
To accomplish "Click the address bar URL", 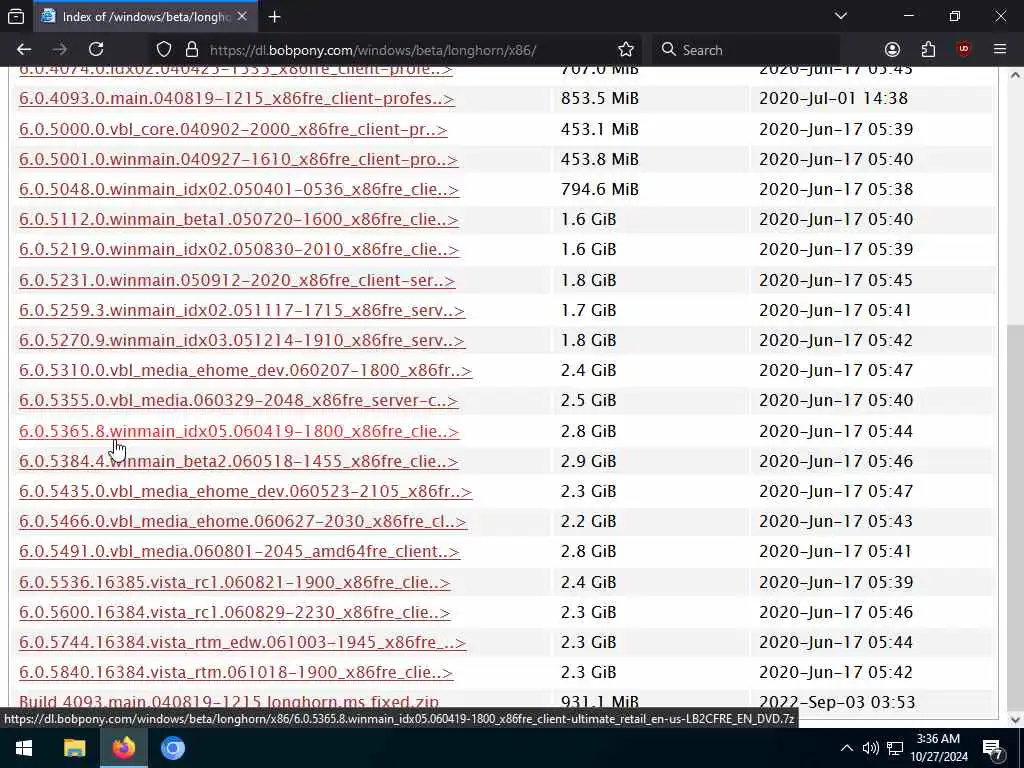I will 373,50.
